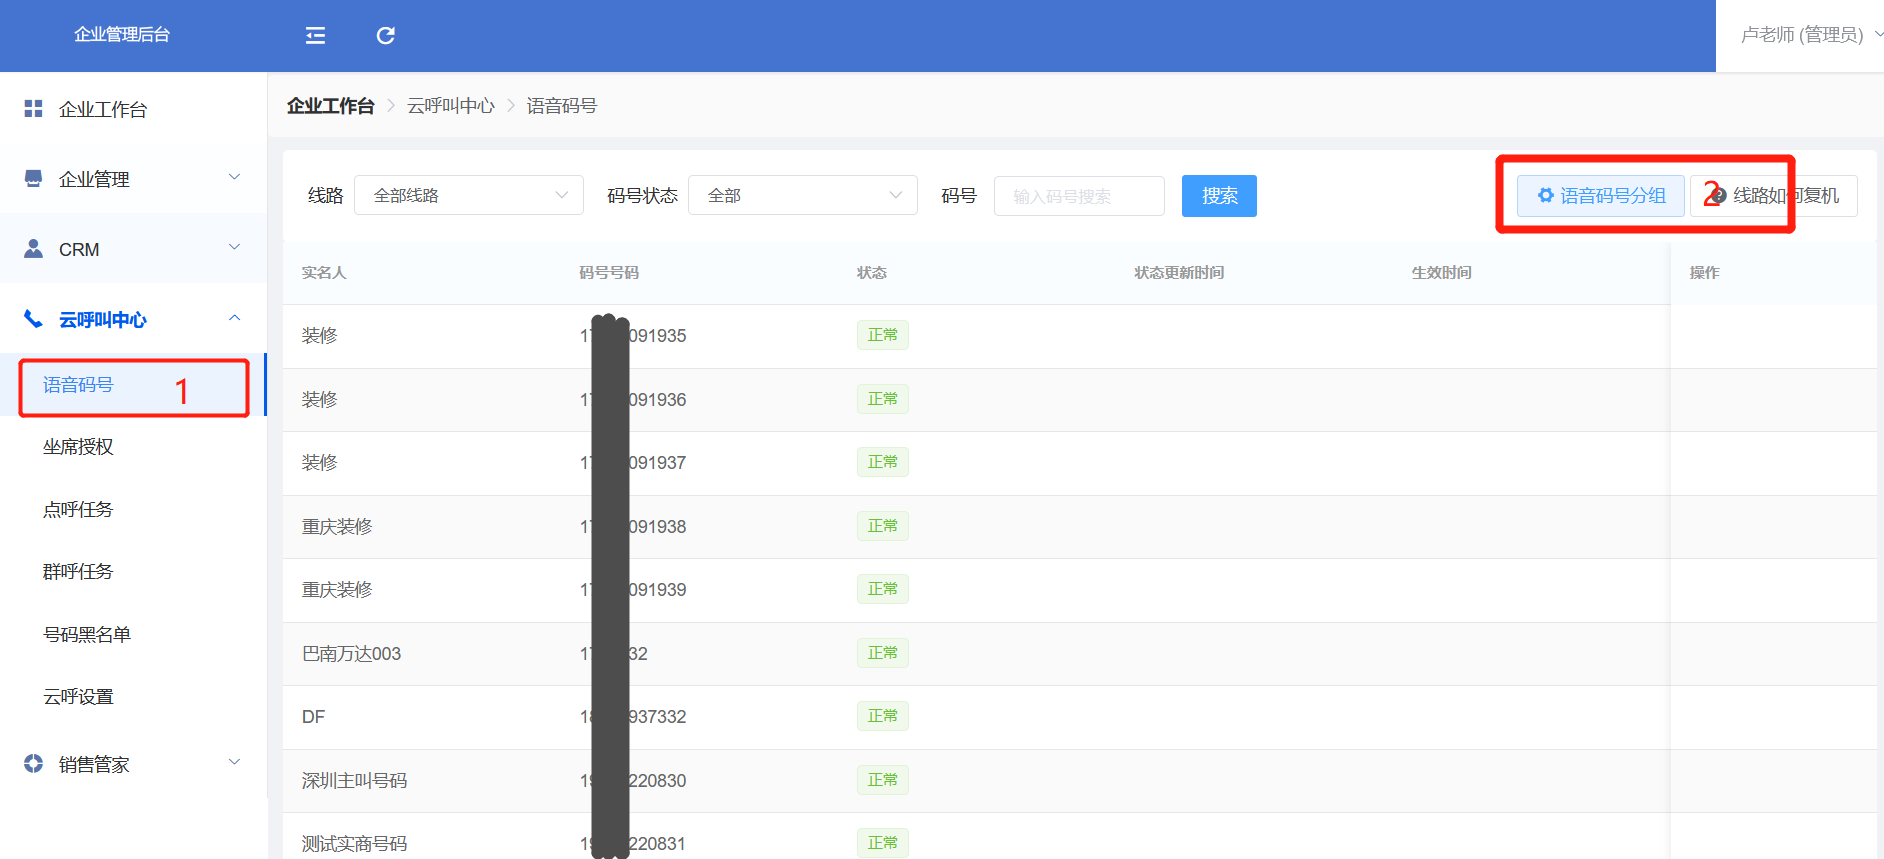The image size is (1884, 859).
Task: Click the 销售管家 icon in sidebar
Action: tap(33, 763)
